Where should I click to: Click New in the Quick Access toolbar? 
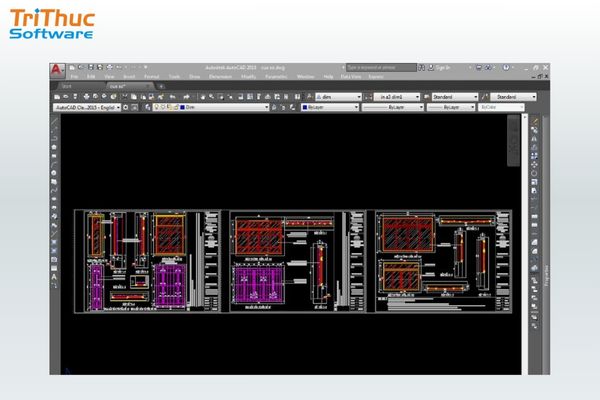[x=72, y=67]
